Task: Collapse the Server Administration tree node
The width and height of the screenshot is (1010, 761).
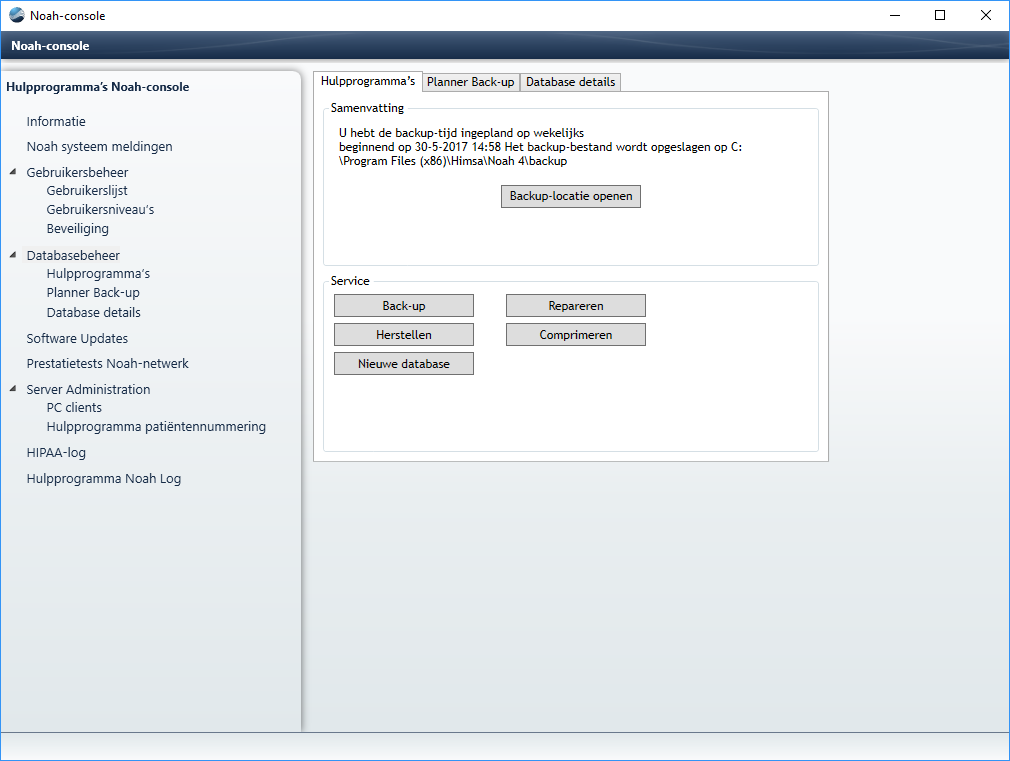Action: (x=13, y=389)
